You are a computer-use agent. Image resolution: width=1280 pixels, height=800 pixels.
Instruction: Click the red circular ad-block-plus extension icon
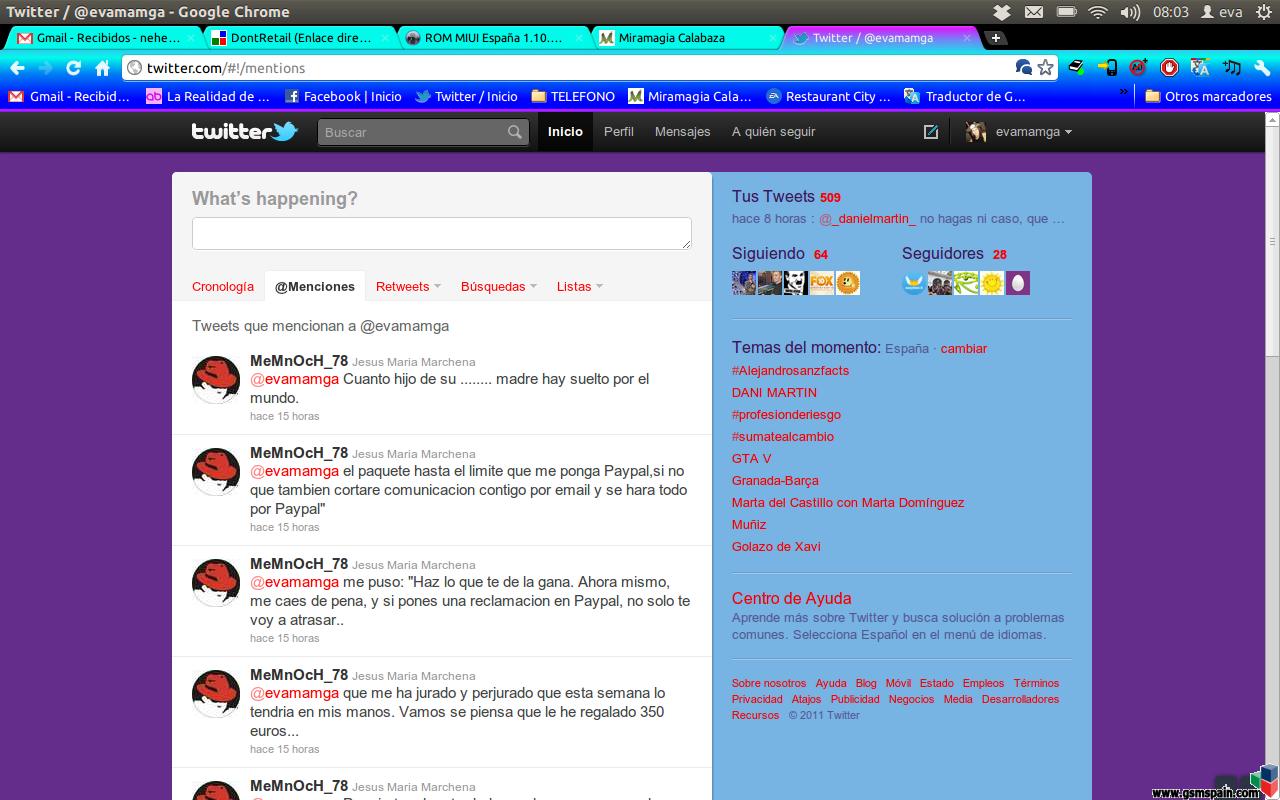pos(1138,68)
